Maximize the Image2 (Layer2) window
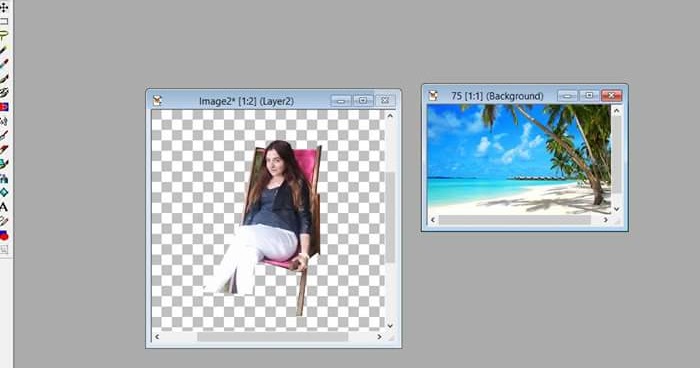This screenshot has height=368, width=700. (x=362, y=101)
